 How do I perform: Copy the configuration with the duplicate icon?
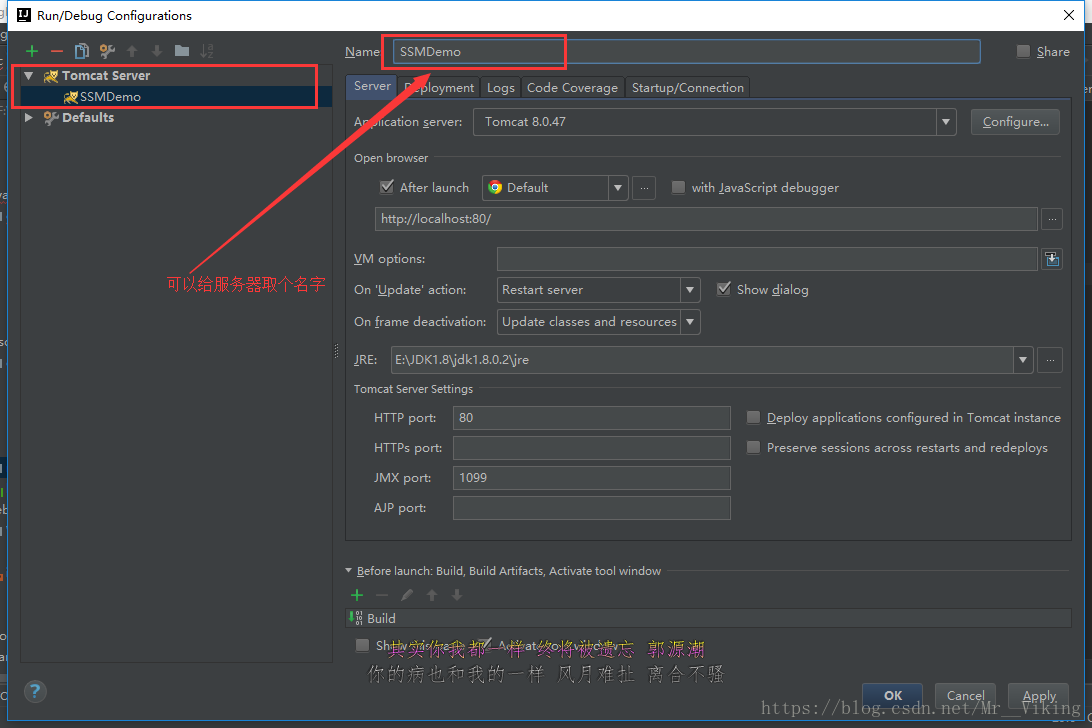(81, 51)
